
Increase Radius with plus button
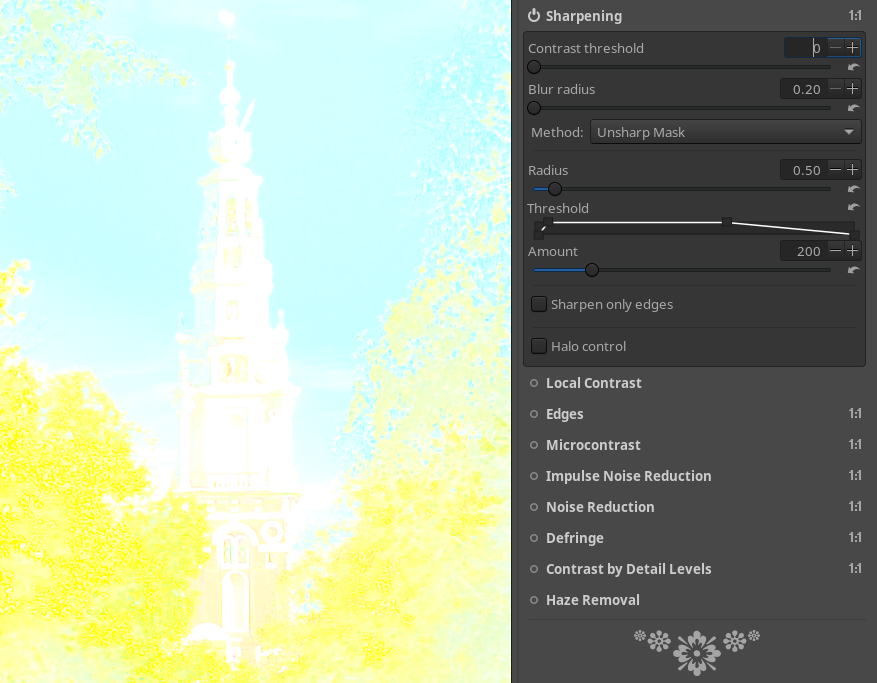pyautogui.click(x=852, y=170)
